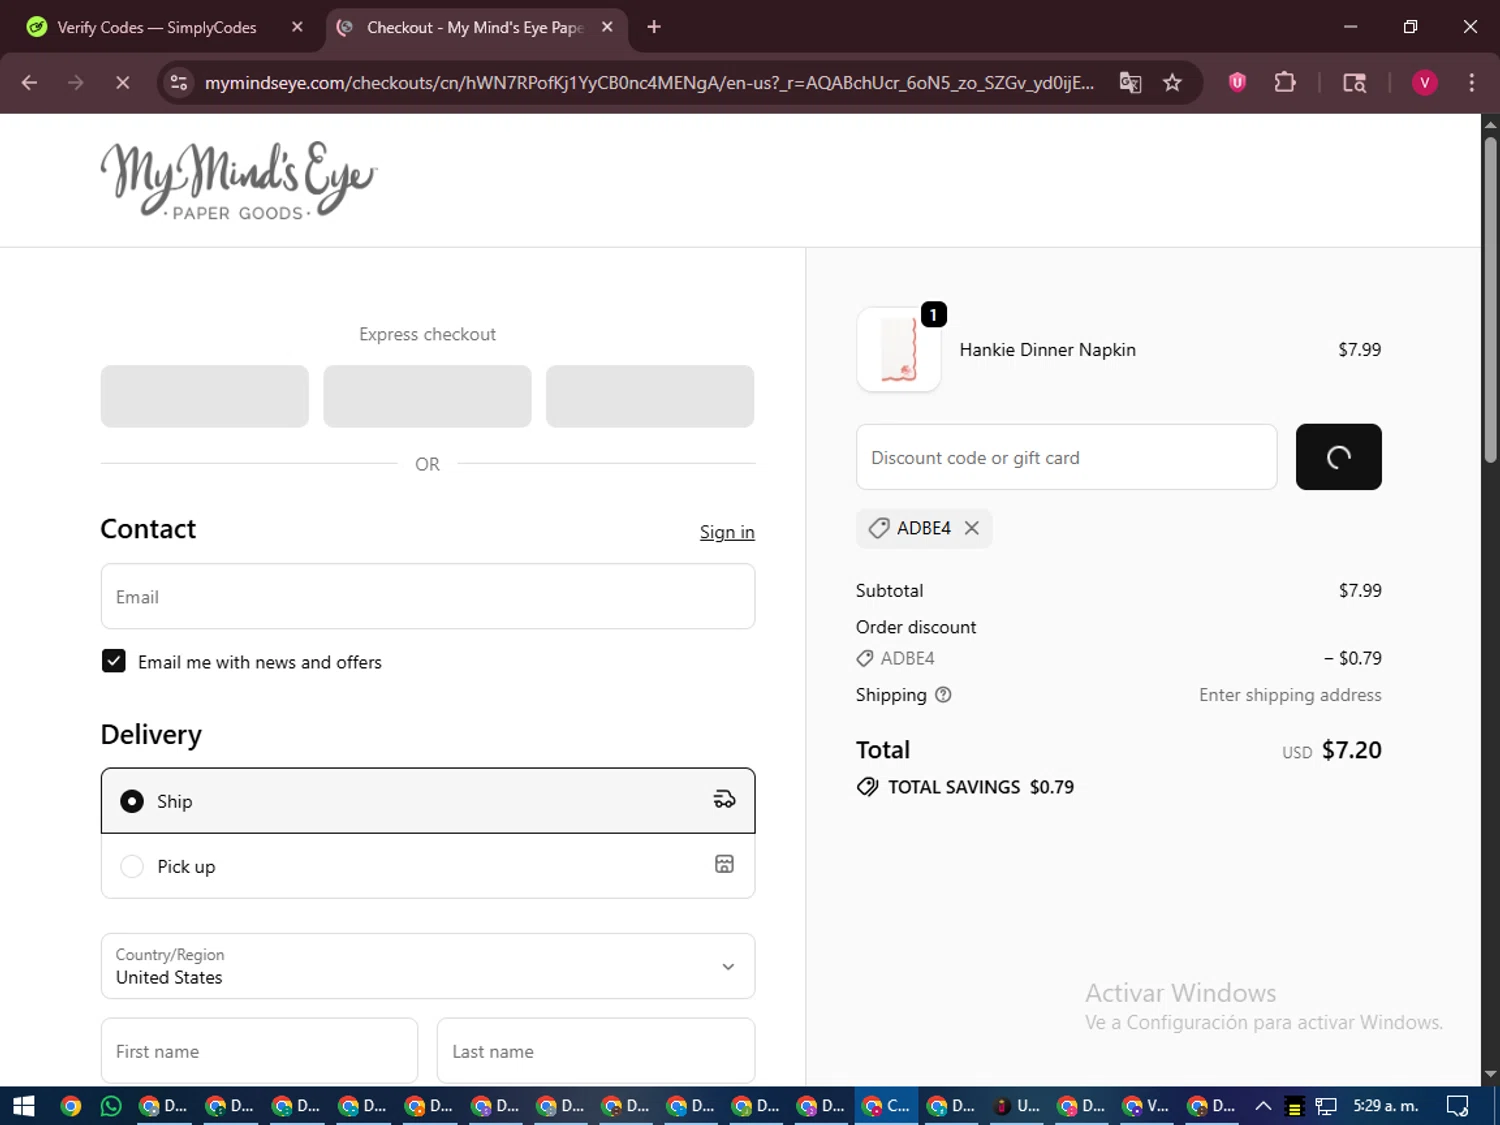This screenshot has width=1500, height=1125.
Task: Select the active C... Chrome taskbar window
Action: (x=887, y=1106)
